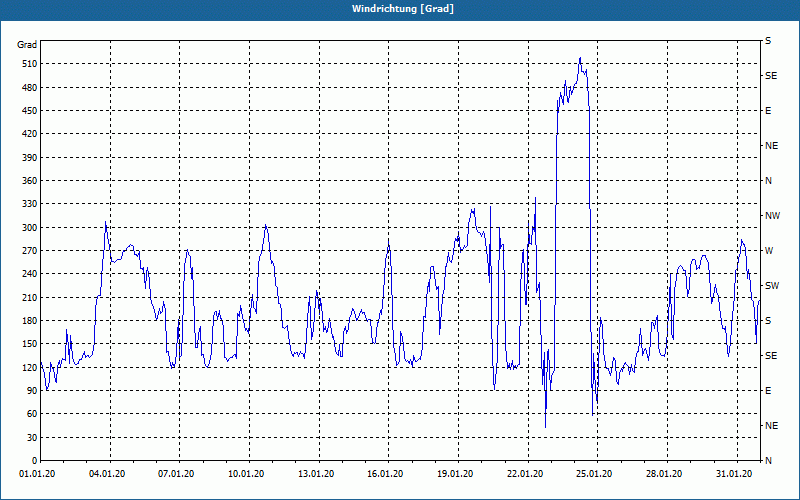
Task: Click the y-axis tick label 150
Action: pyautogui.click(x=30, y=344)
